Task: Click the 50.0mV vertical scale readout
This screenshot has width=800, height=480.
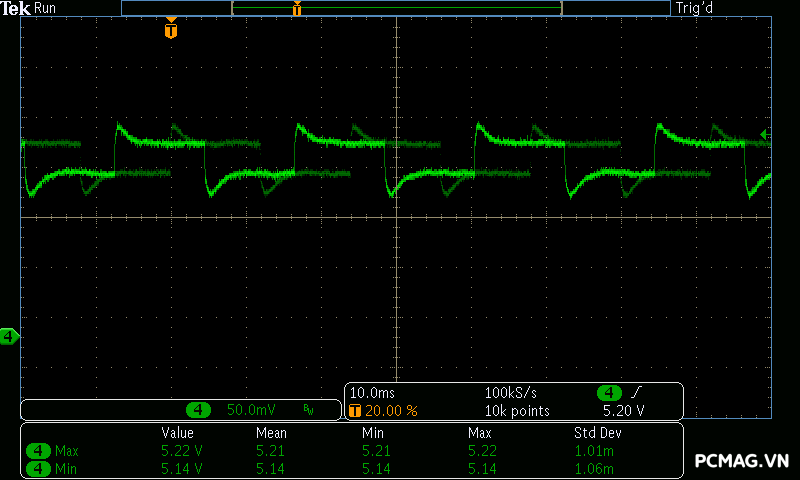Action: pos(251,410)
